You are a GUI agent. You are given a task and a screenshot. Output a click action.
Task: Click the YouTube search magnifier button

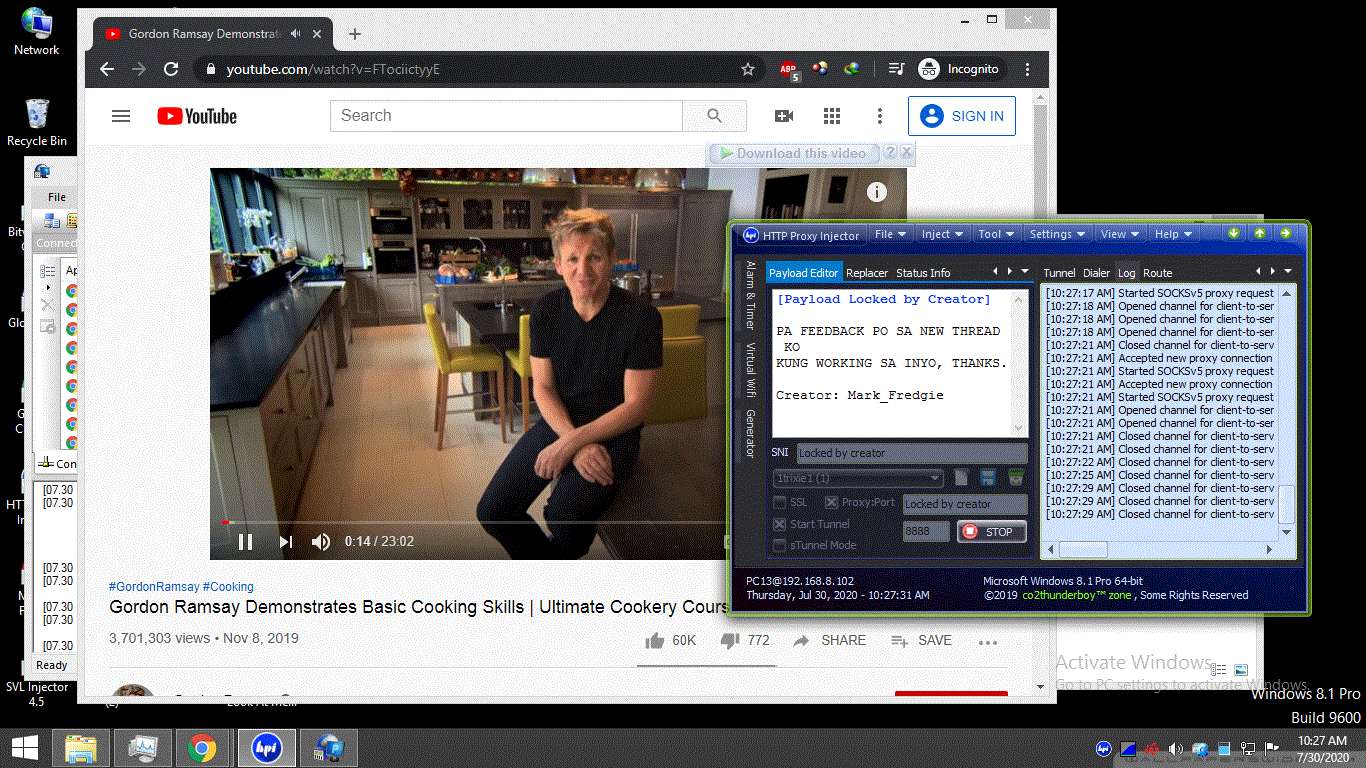(714, 116)
